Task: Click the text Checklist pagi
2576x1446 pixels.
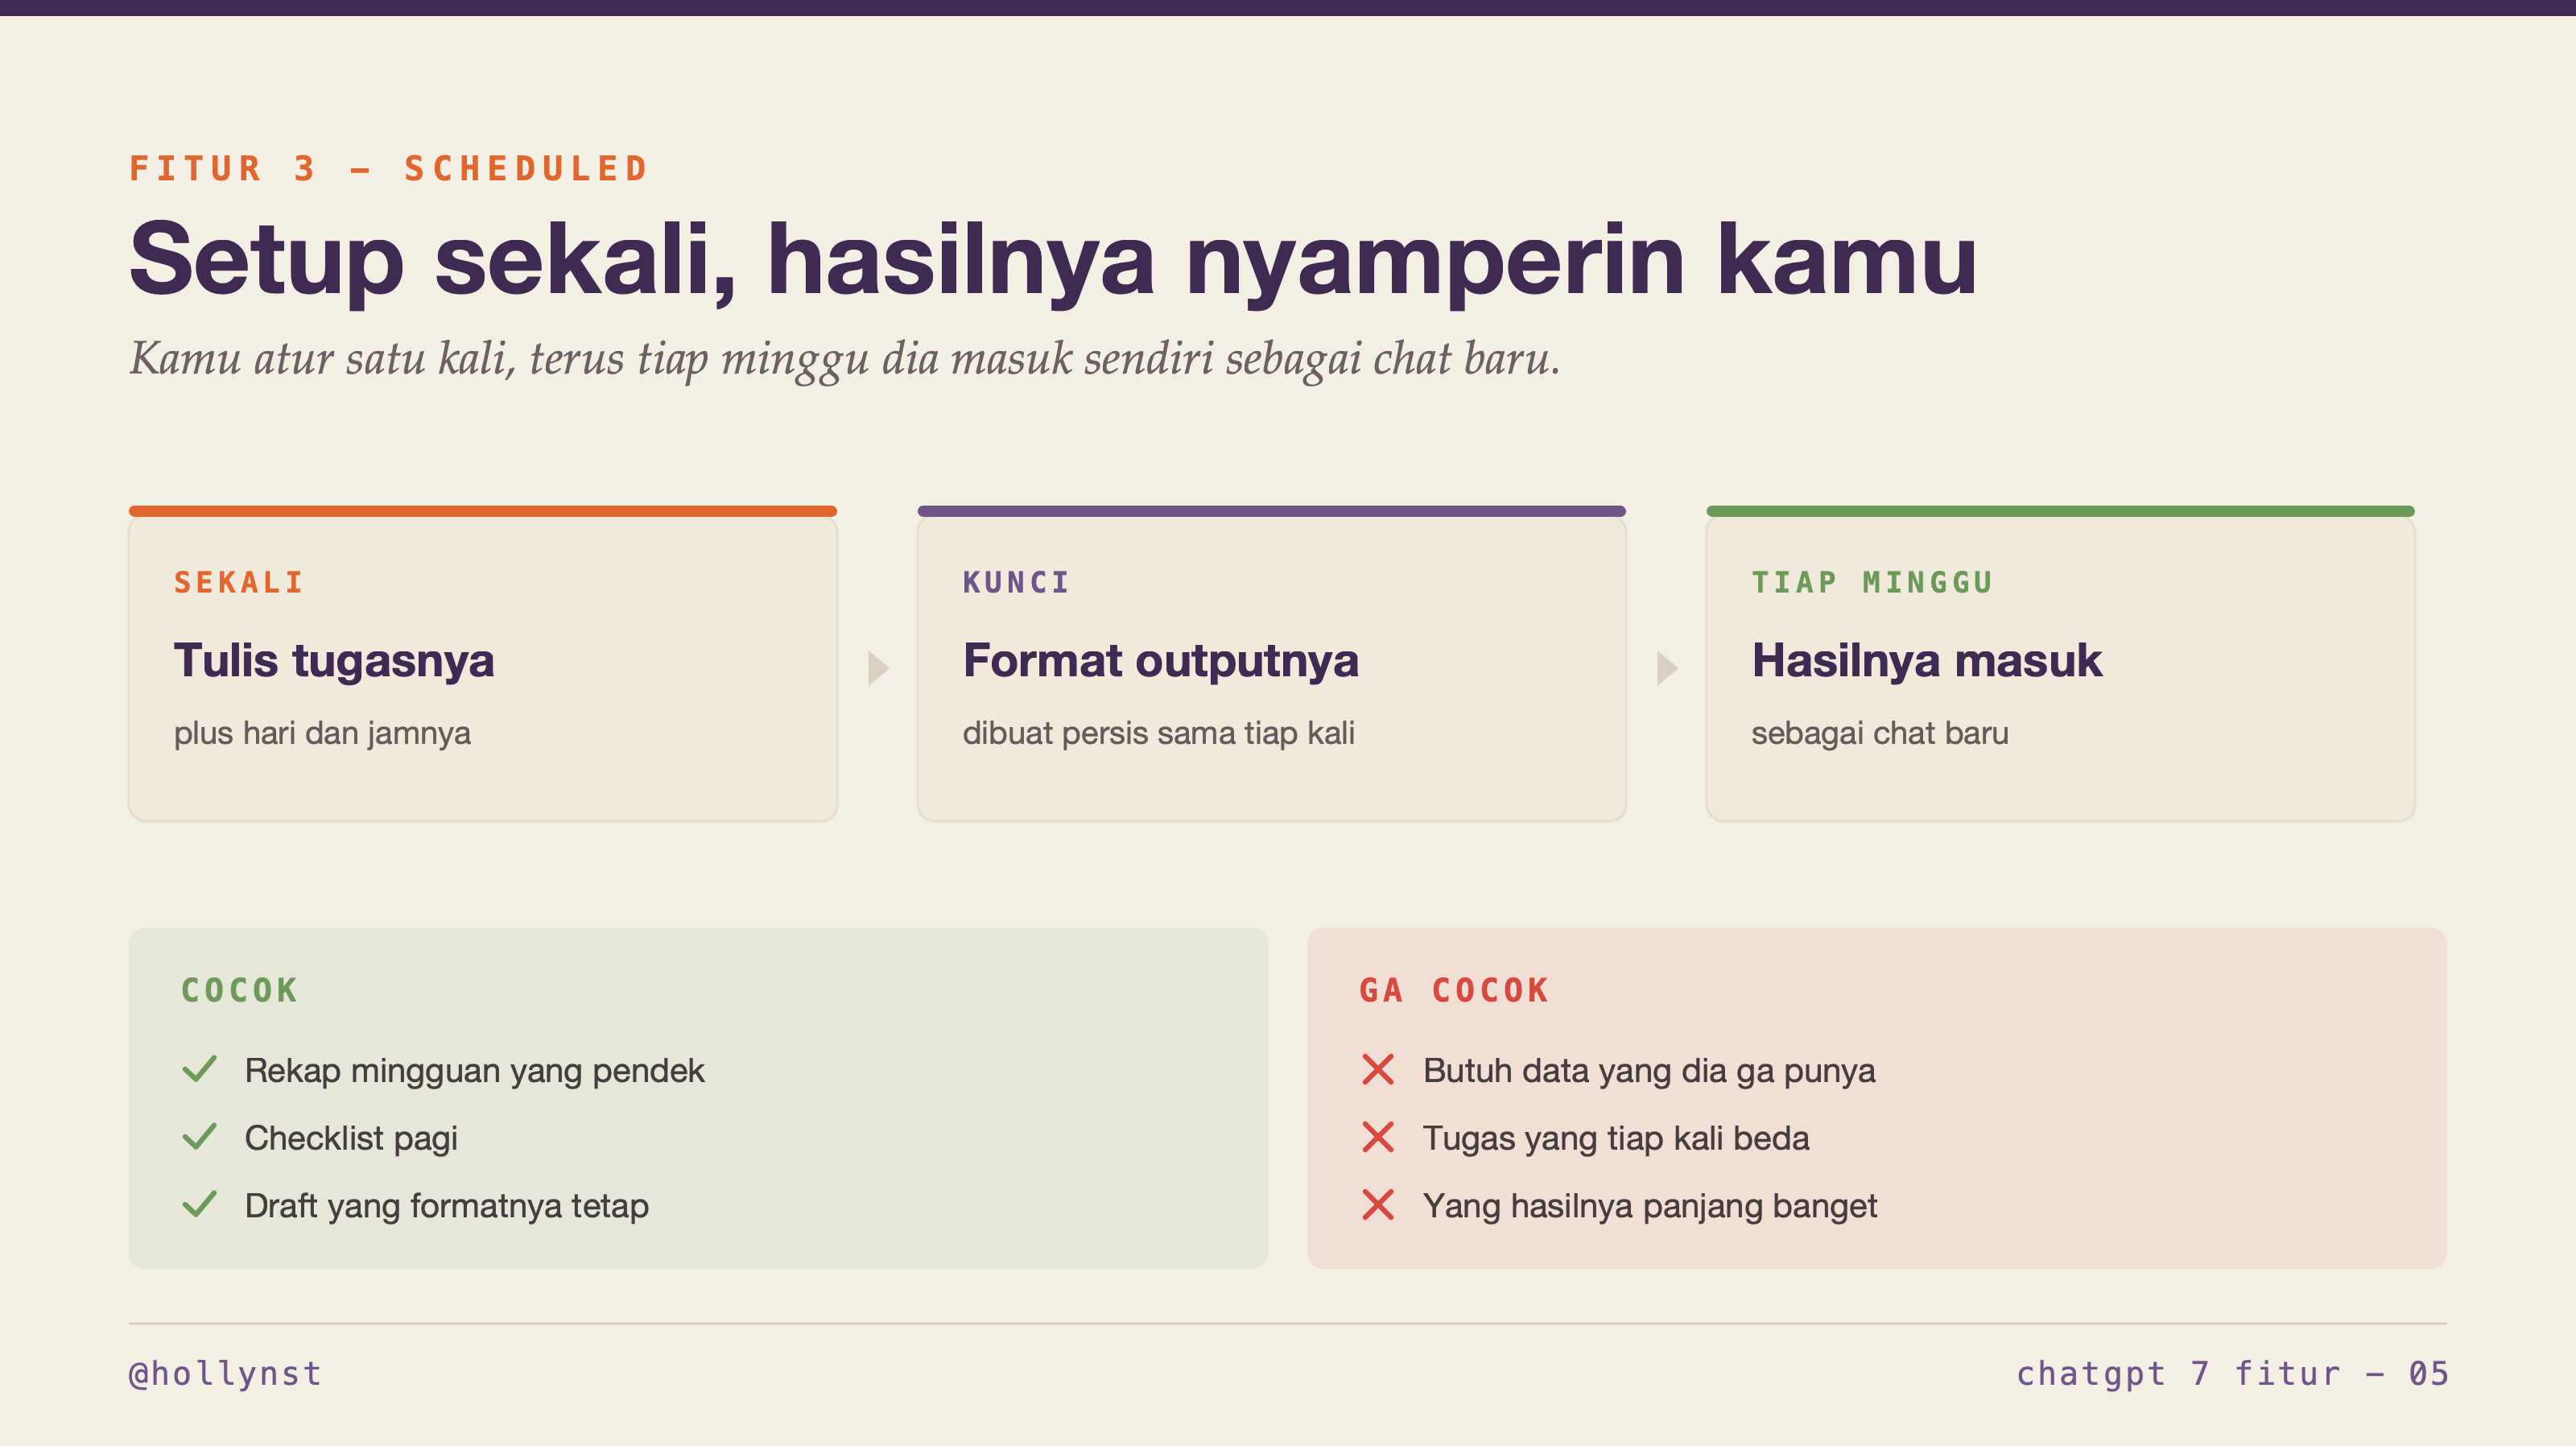Action: click(351, 1139)
